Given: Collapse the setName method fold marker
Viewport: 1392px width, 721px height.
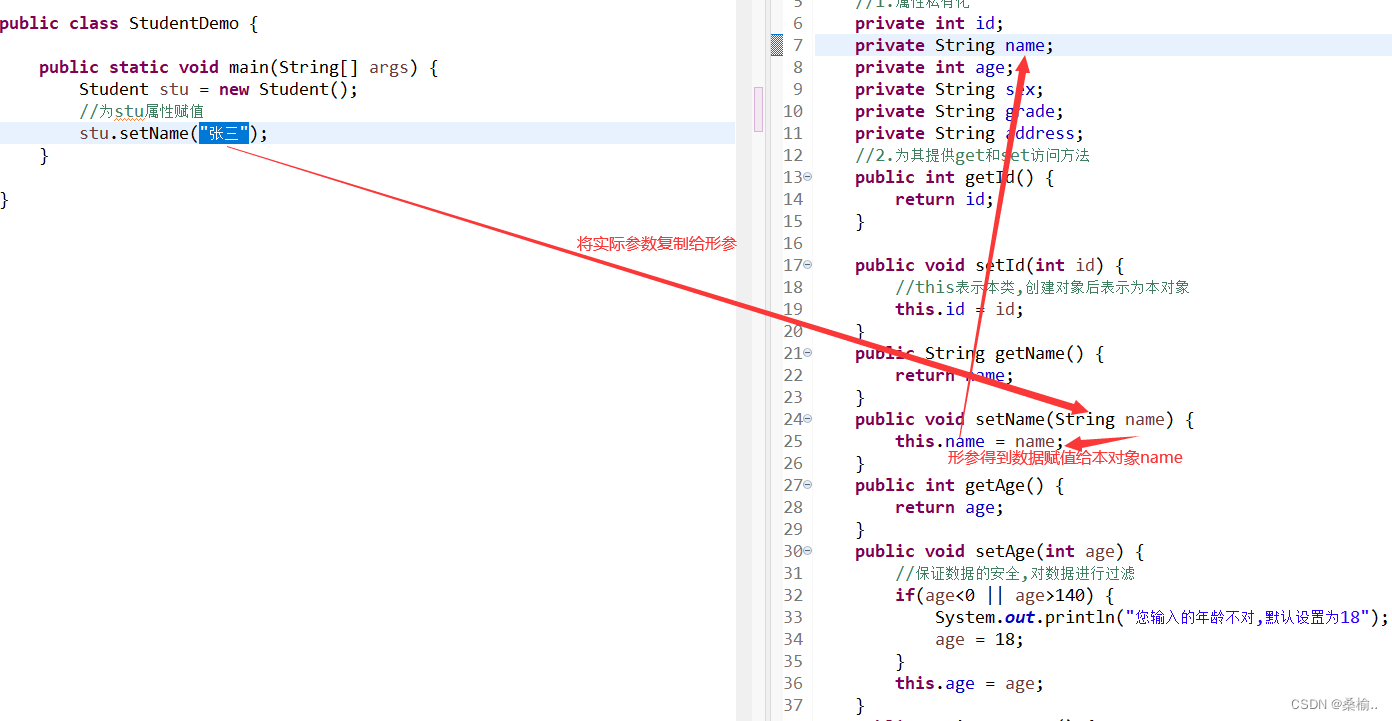Looking at the screenshot, I should [x=807, y=419].
